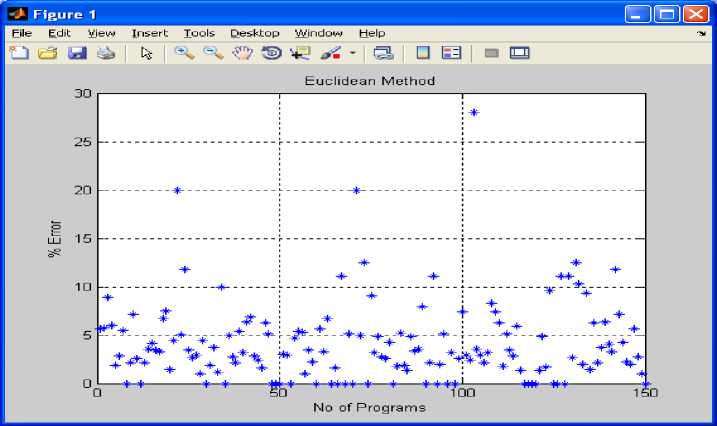Enable the Data Cursor tool
The height and width of the screenshot is (426, 717).
point(300,53)
